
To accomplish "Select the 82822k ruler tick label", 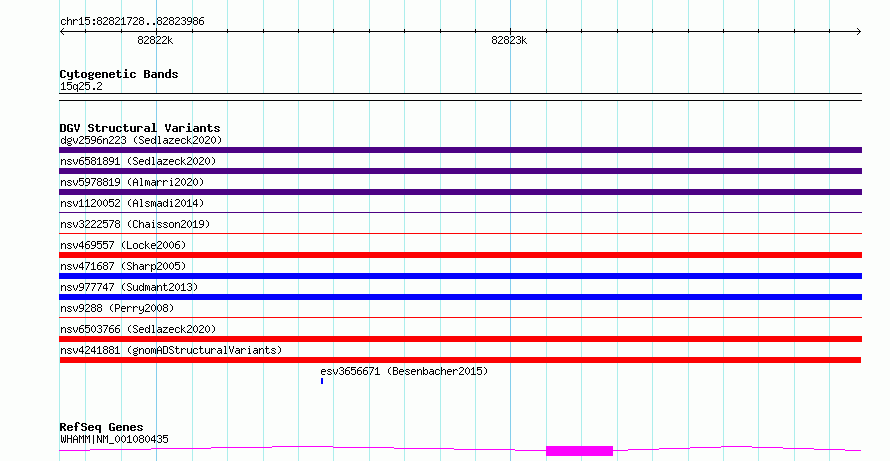I will 155,40.
